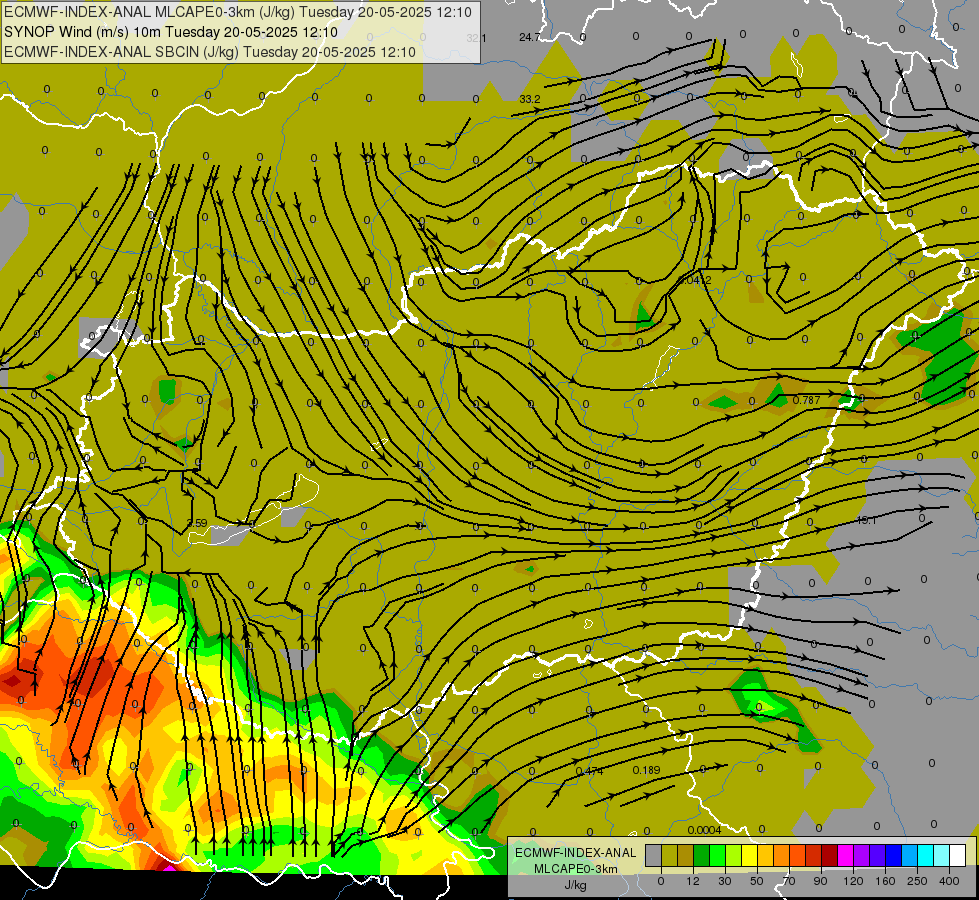Click the map value 0.787
Viewport: 979px width, 900px height.
click(807, 400)
